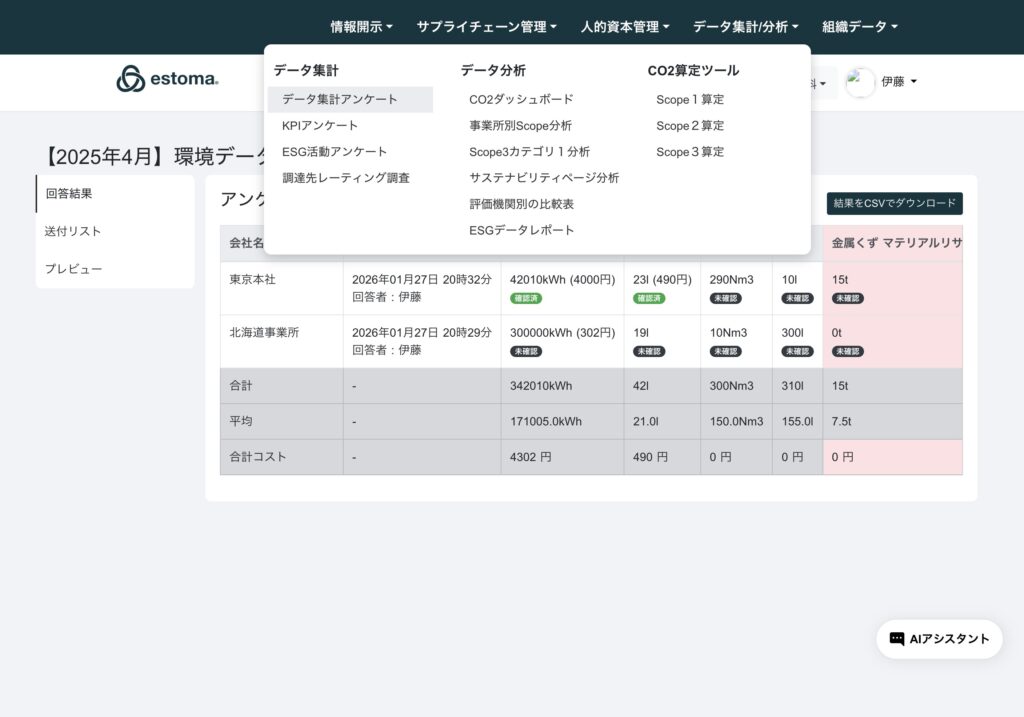Open the AIアシスタント chat button

click(939, 639)
